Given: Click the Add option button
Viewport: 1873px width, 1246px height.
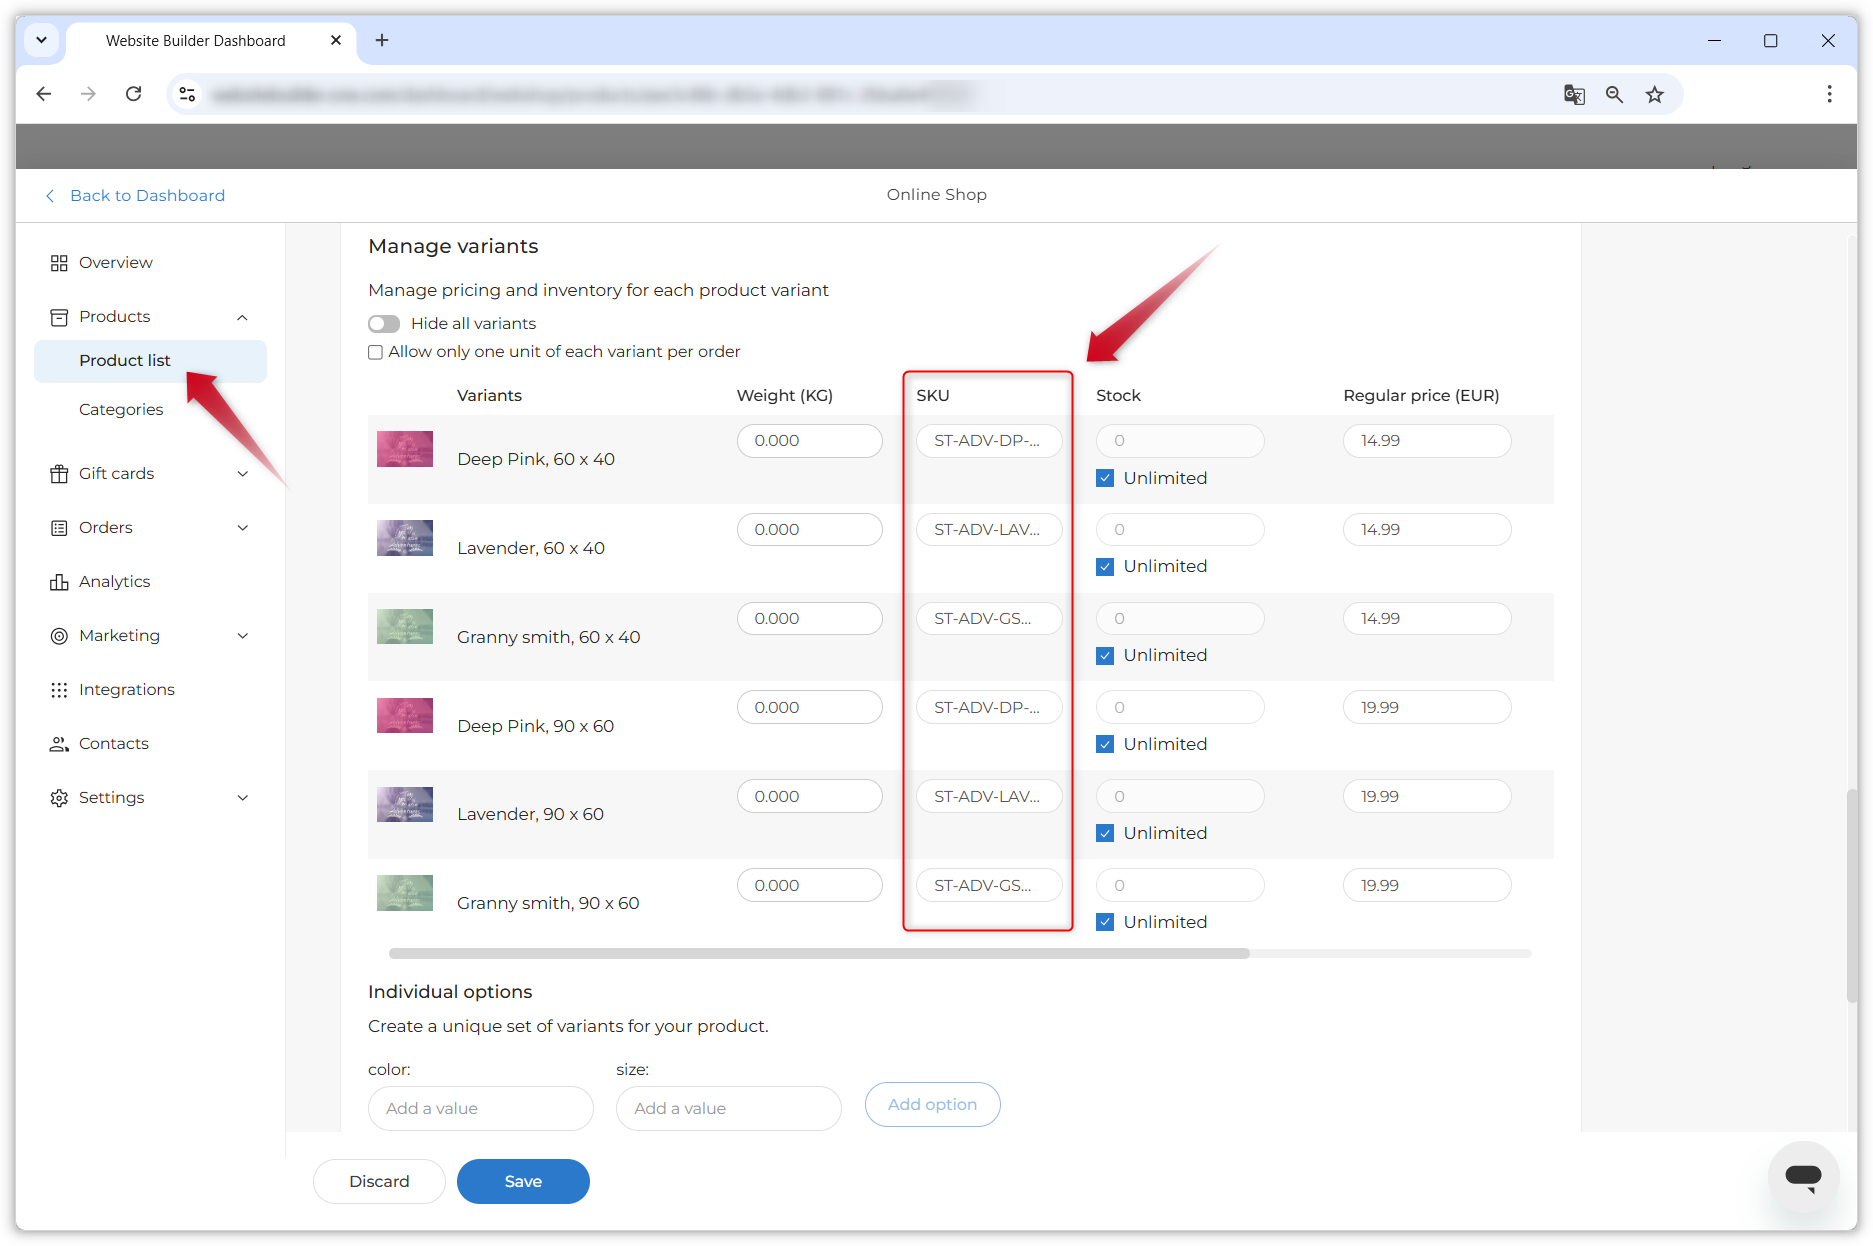Looking at the screenshot, I should click(x=932, y=1105).
